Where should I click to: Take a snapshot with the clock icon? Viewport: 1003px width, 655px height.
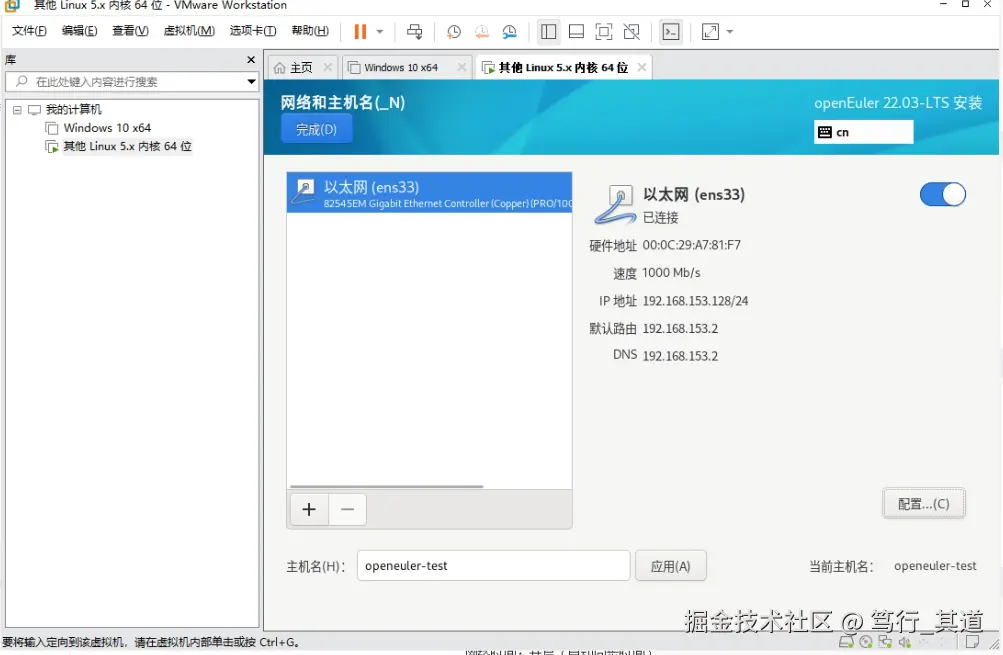454,31
